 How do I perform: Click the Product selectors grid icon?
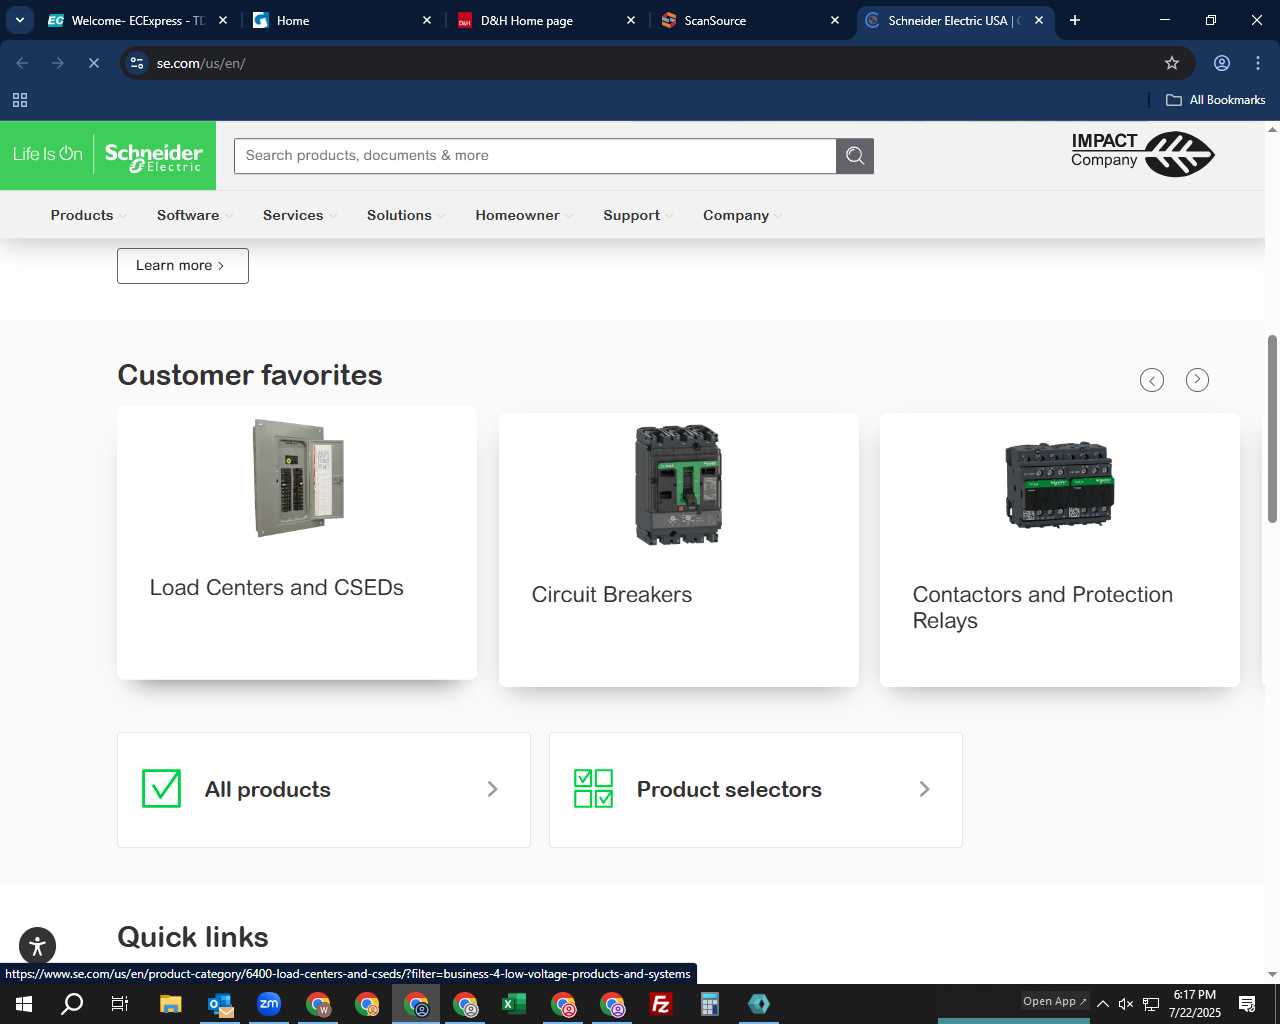[x=594, y=789]
